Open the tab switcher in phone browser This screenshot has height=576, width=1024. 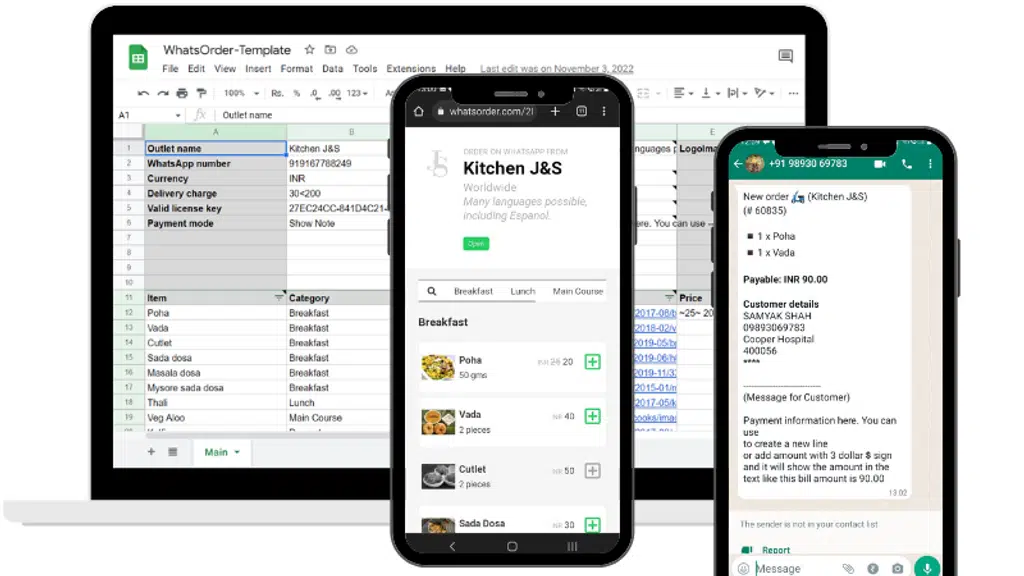(581, 112)
